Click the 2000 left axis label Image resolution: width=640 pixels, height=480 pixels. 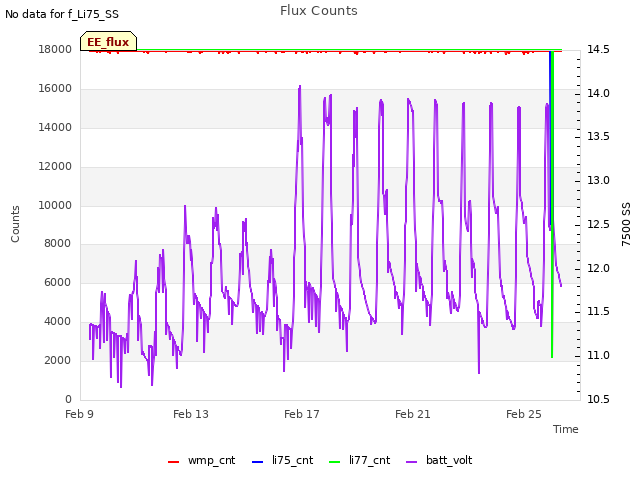point(58,360)
